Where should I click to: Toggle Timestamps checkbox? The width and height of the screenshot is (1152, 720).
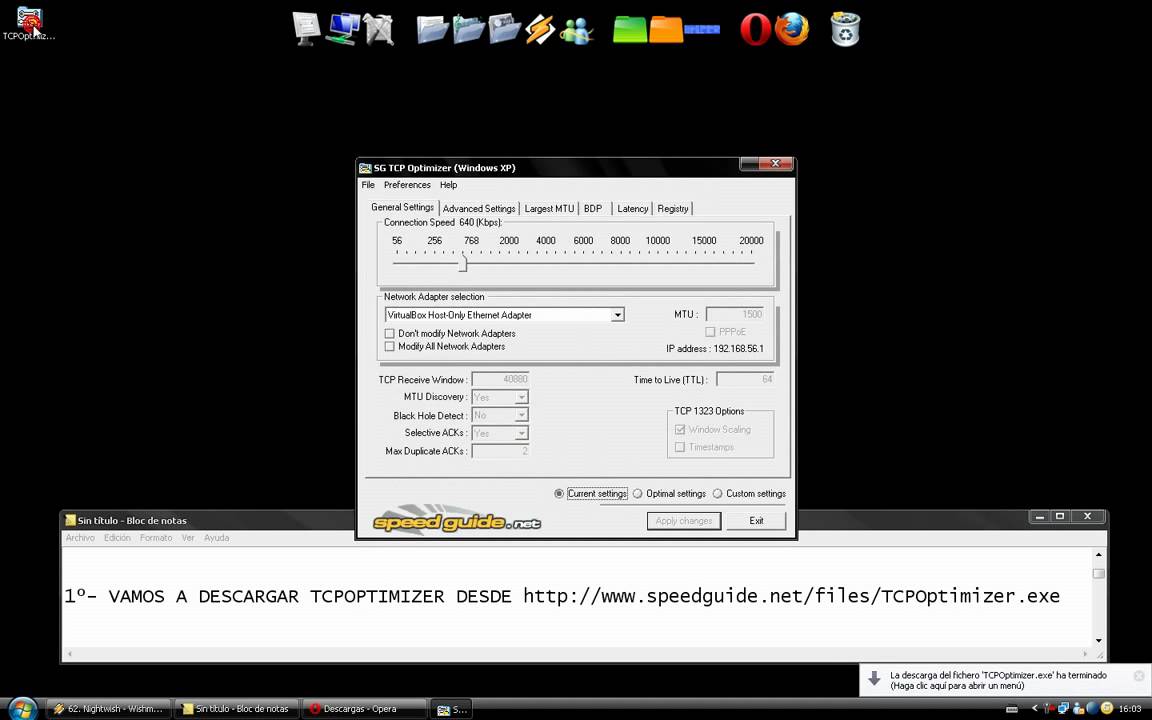point(680,447)
